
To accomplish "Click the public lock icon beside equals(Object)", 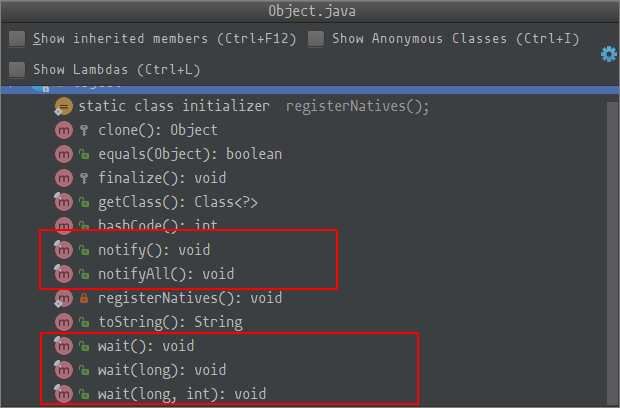I will (84, 154).
